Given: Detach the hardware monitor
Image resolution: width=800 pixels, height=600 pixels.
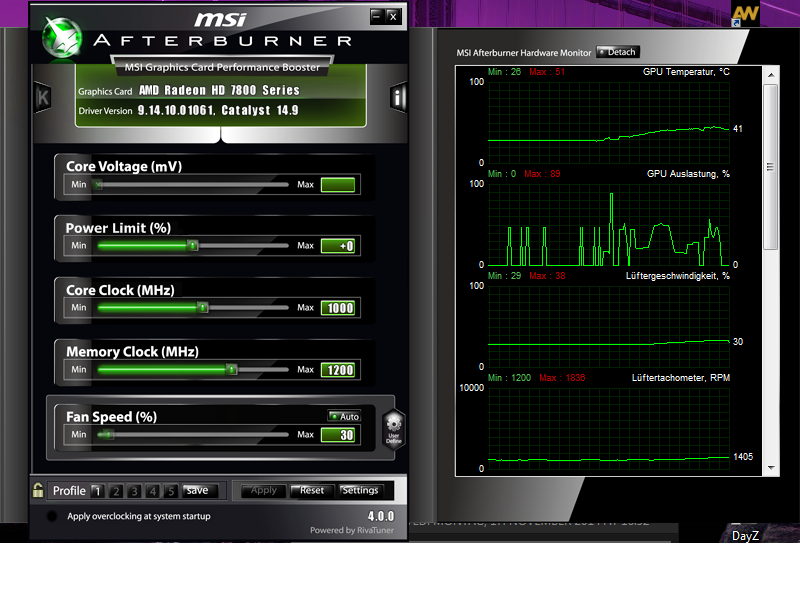Looking at the screenshot, I should click(x=617, y=52).
